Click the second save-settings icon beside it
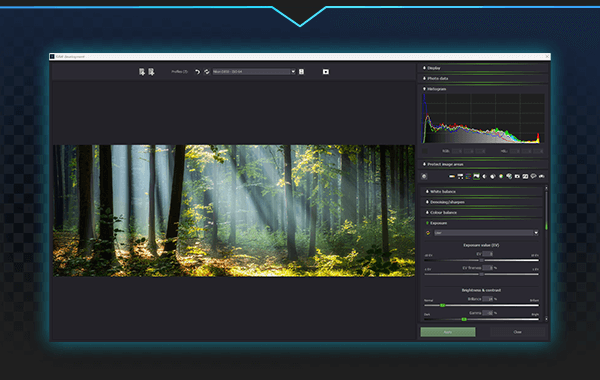The image size is (600, 380). point(151,72)
